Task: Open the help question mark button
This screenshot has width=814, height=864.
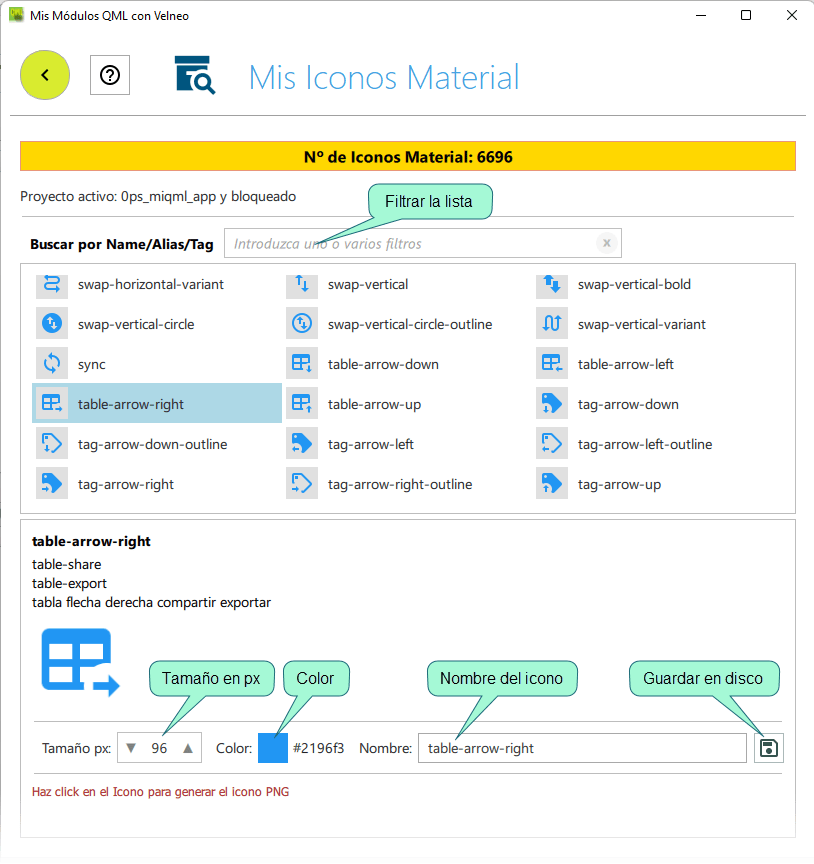Action: 110,75
